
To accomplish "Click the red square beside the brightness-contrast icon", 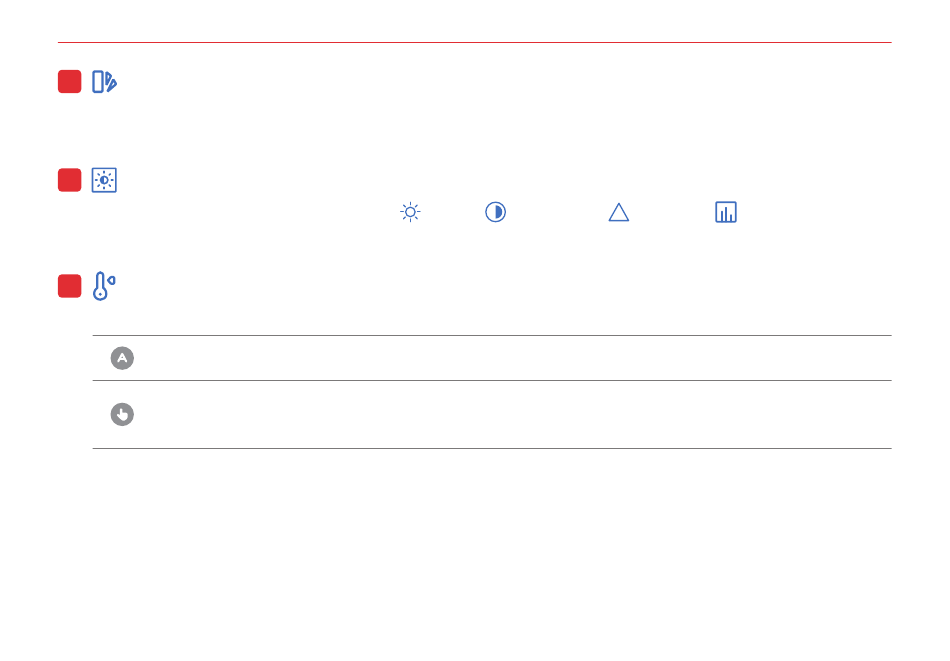I will pos(70,180).
